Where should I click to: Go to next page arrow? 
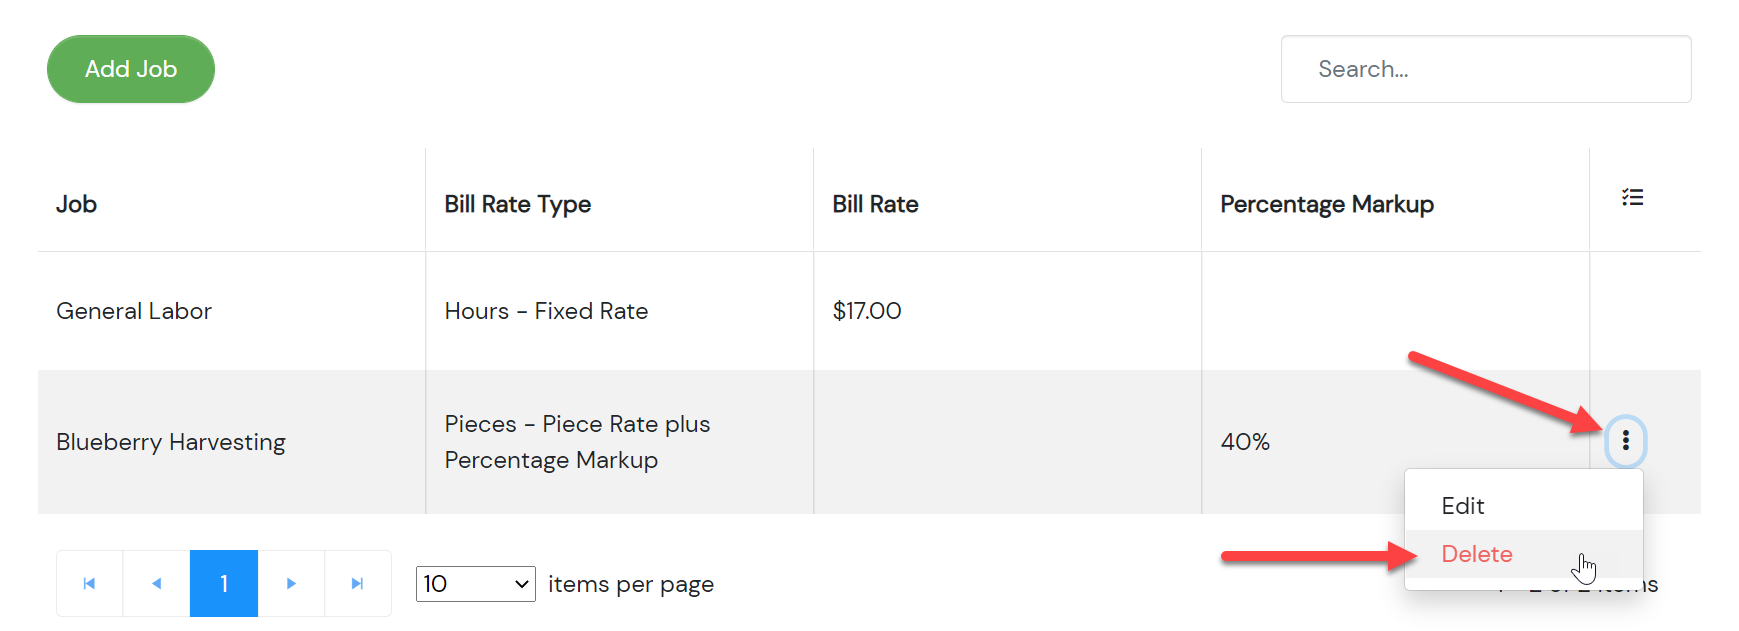[291, 583]
